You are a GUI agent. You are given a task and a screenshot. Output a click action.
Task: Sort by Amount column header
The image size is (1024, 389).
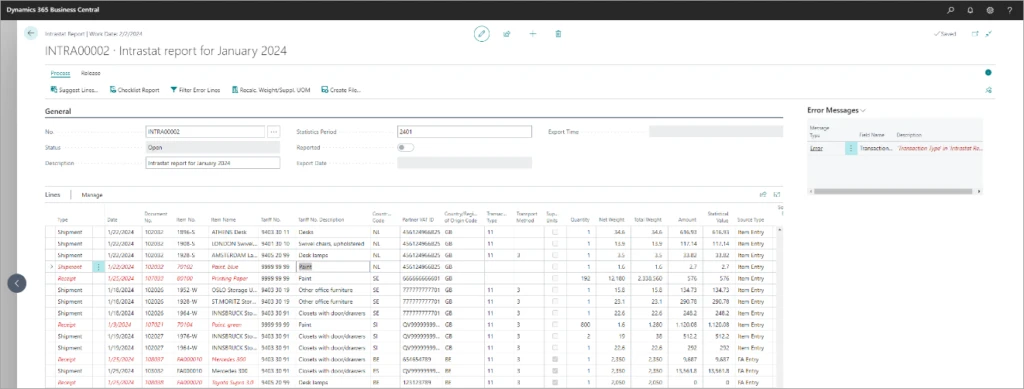pos(686,220)
